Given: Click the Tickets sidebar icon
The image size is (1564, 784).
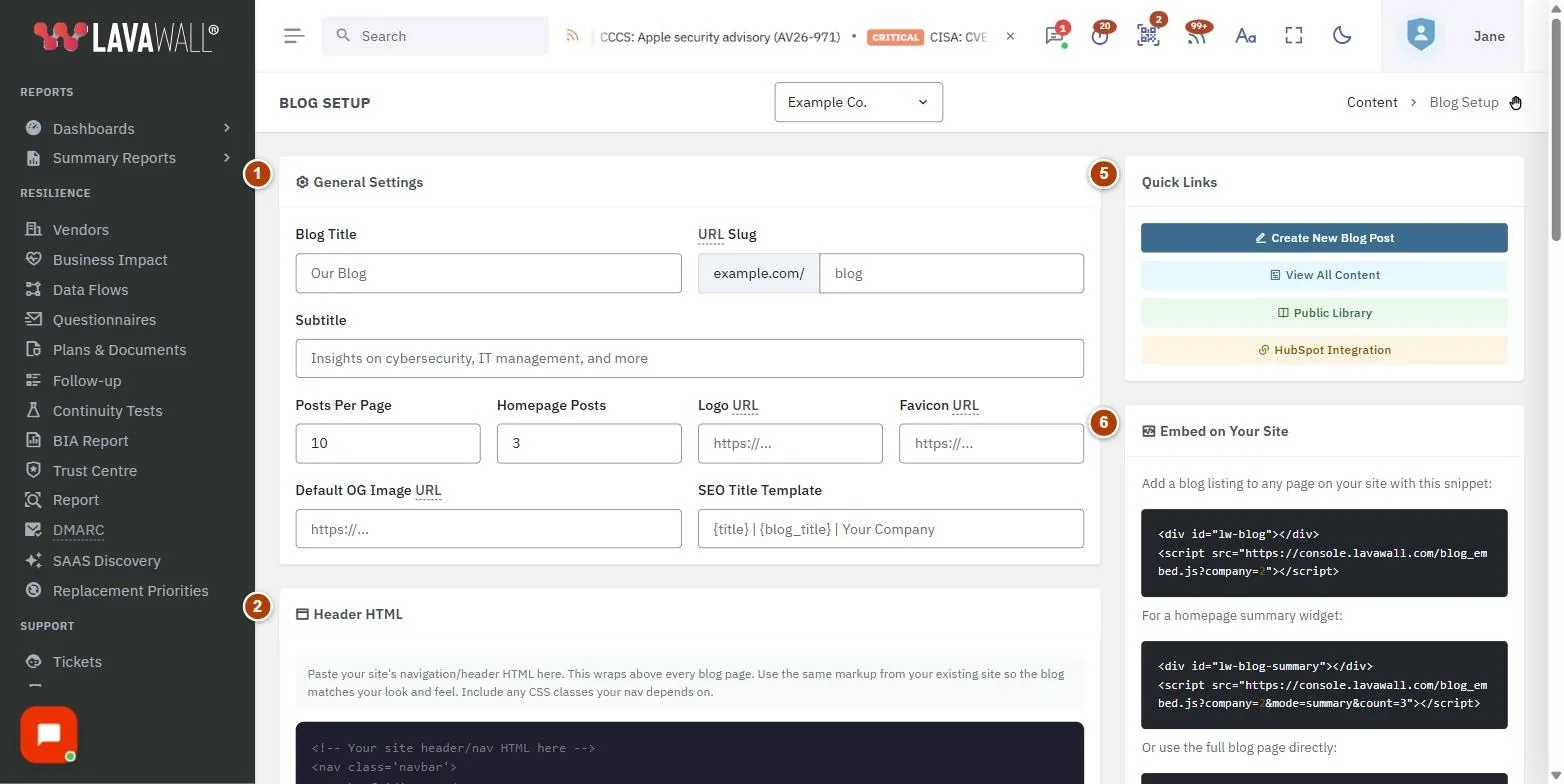Looking at the screenshot, I should 34,661.
